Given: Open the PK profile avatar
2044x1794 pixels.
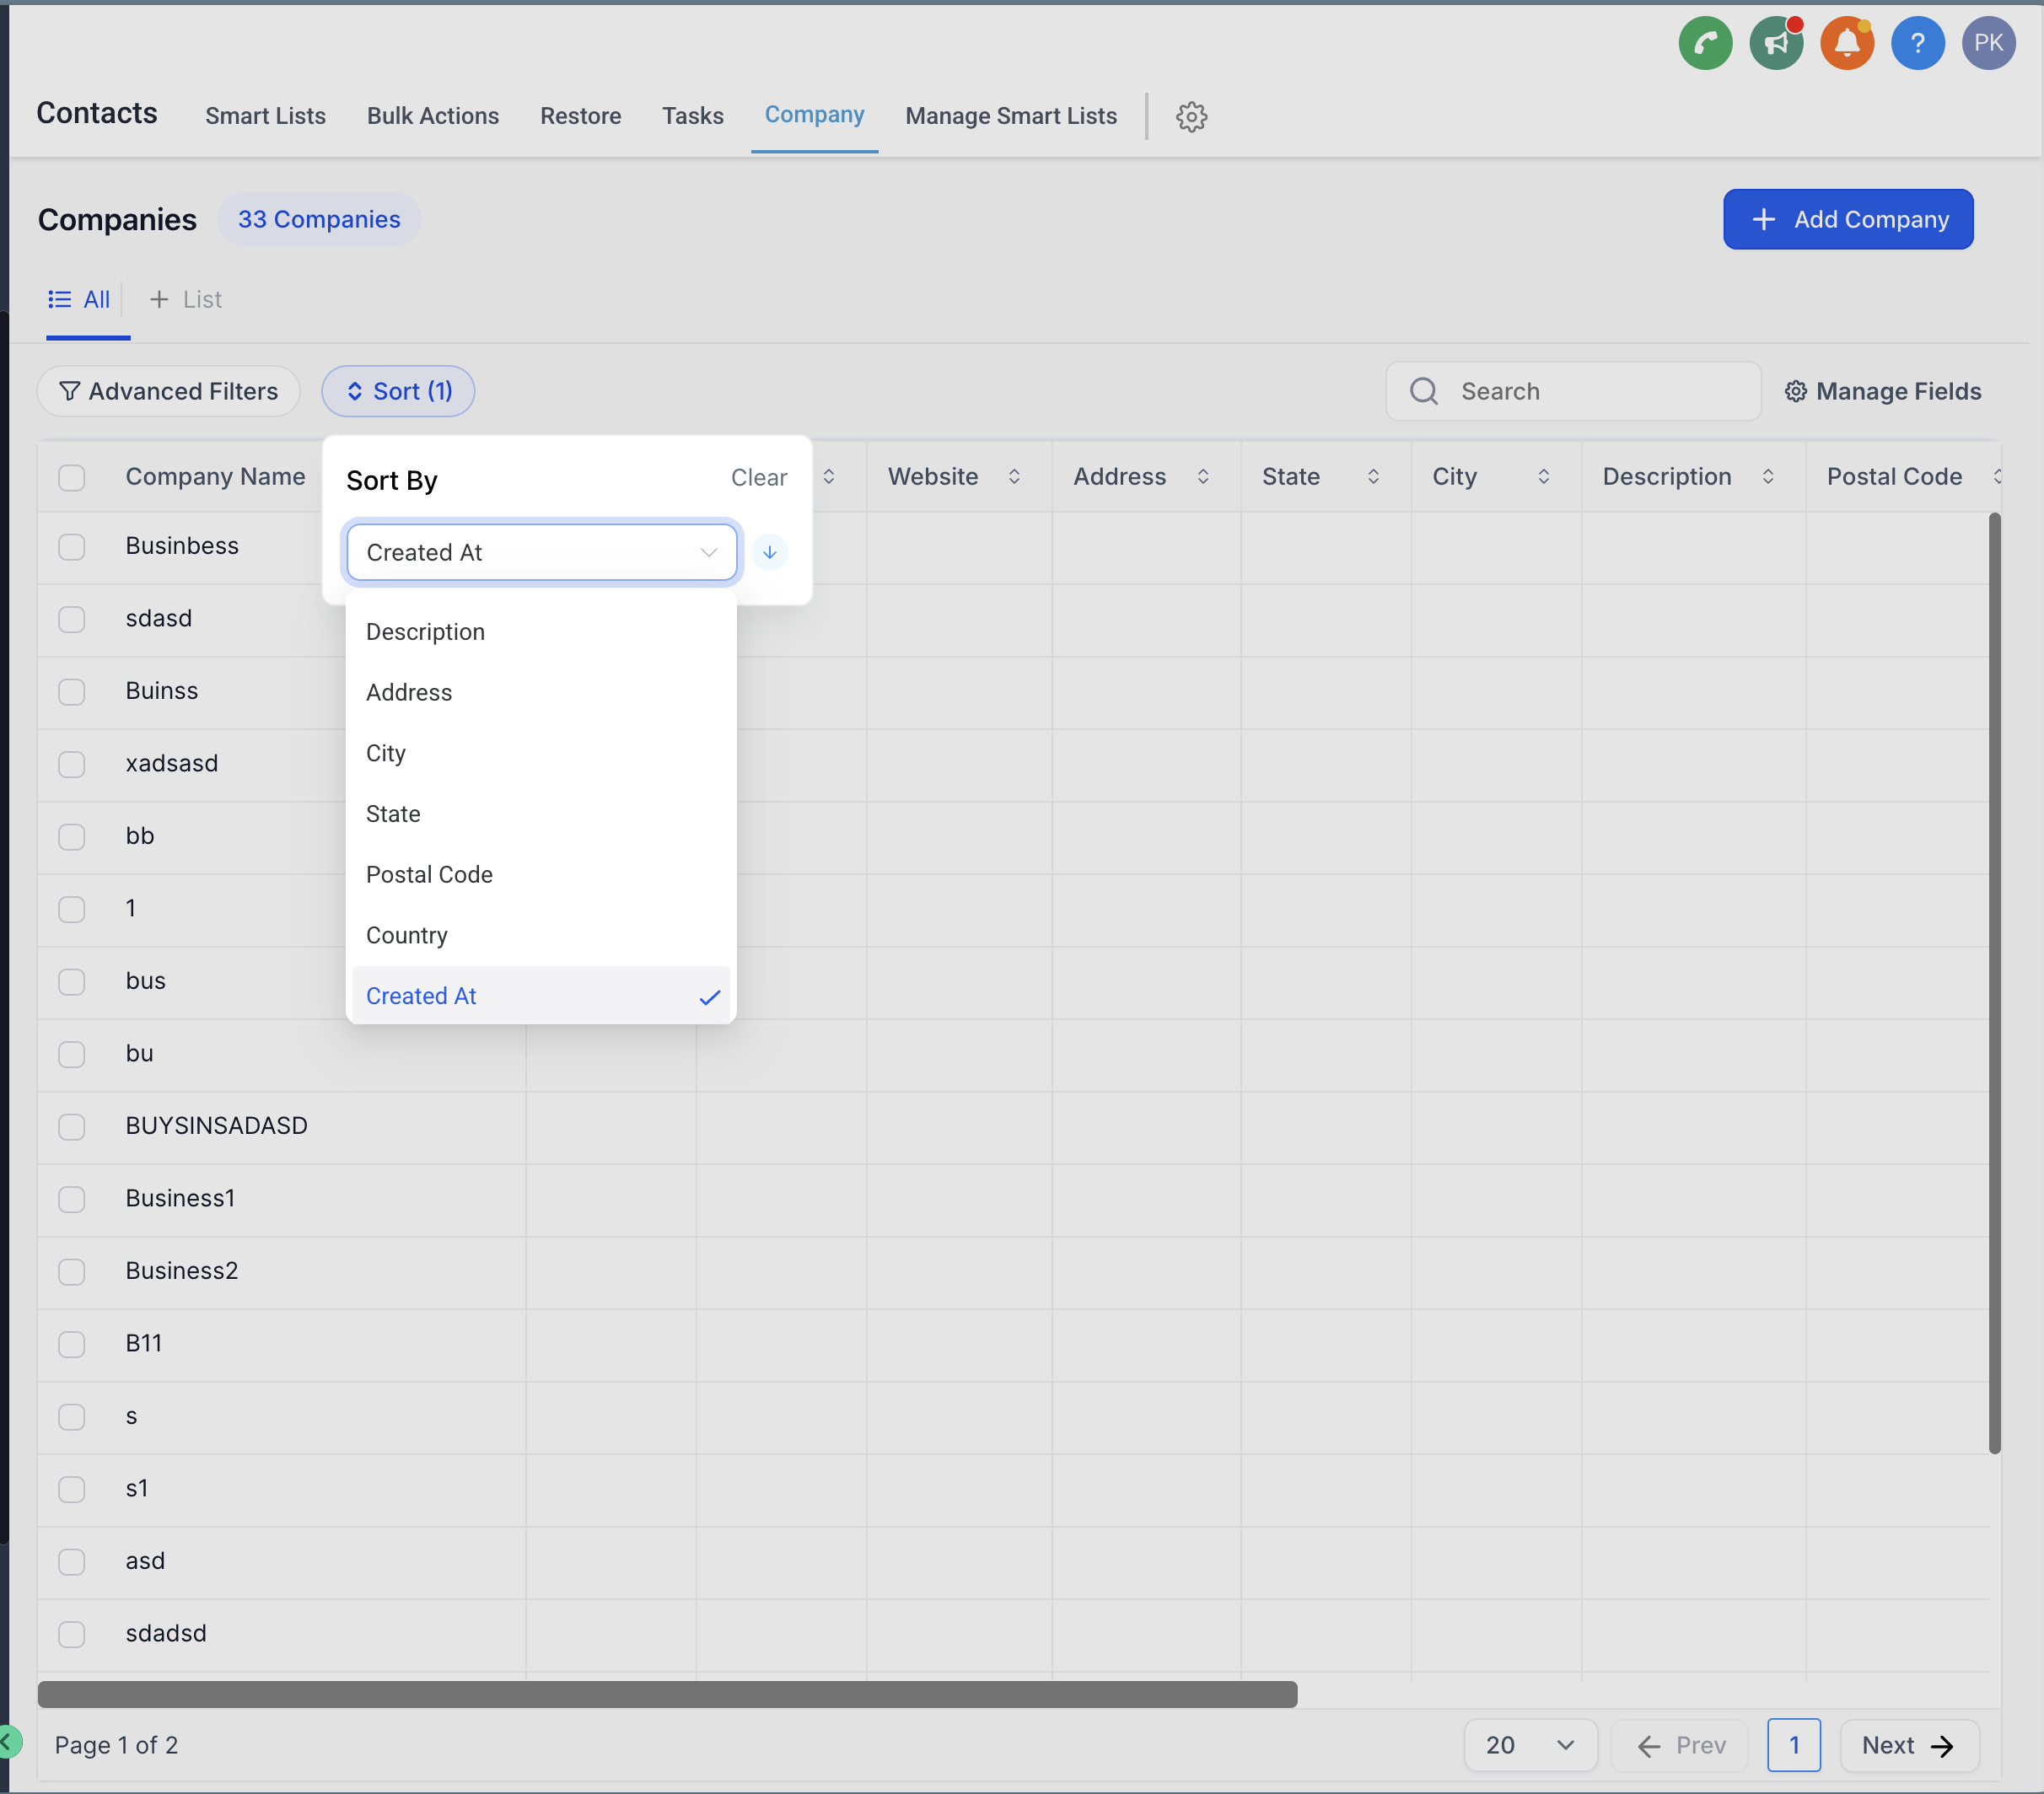Looking at the screenshot, I should (1988, 43).
